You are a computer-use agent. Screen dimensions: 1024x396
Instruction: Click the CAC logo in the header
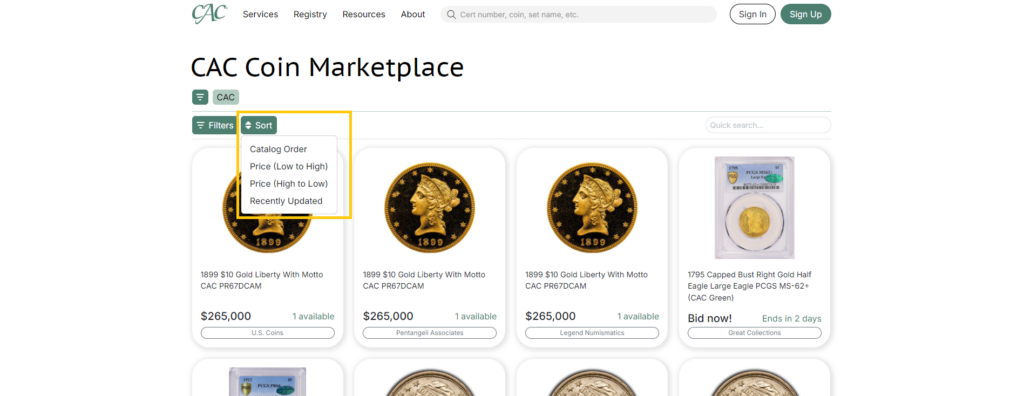pos(209,14)
